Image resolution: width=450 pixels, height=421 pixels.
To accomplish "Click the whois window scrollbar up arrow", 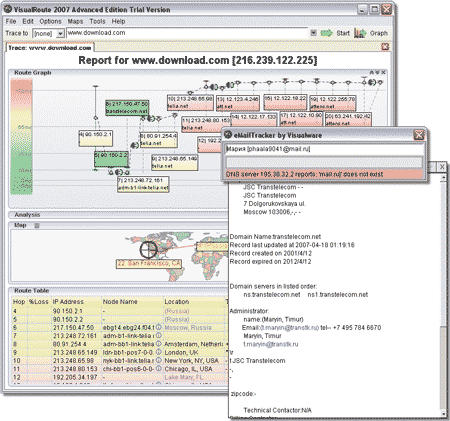I will 443,178.
